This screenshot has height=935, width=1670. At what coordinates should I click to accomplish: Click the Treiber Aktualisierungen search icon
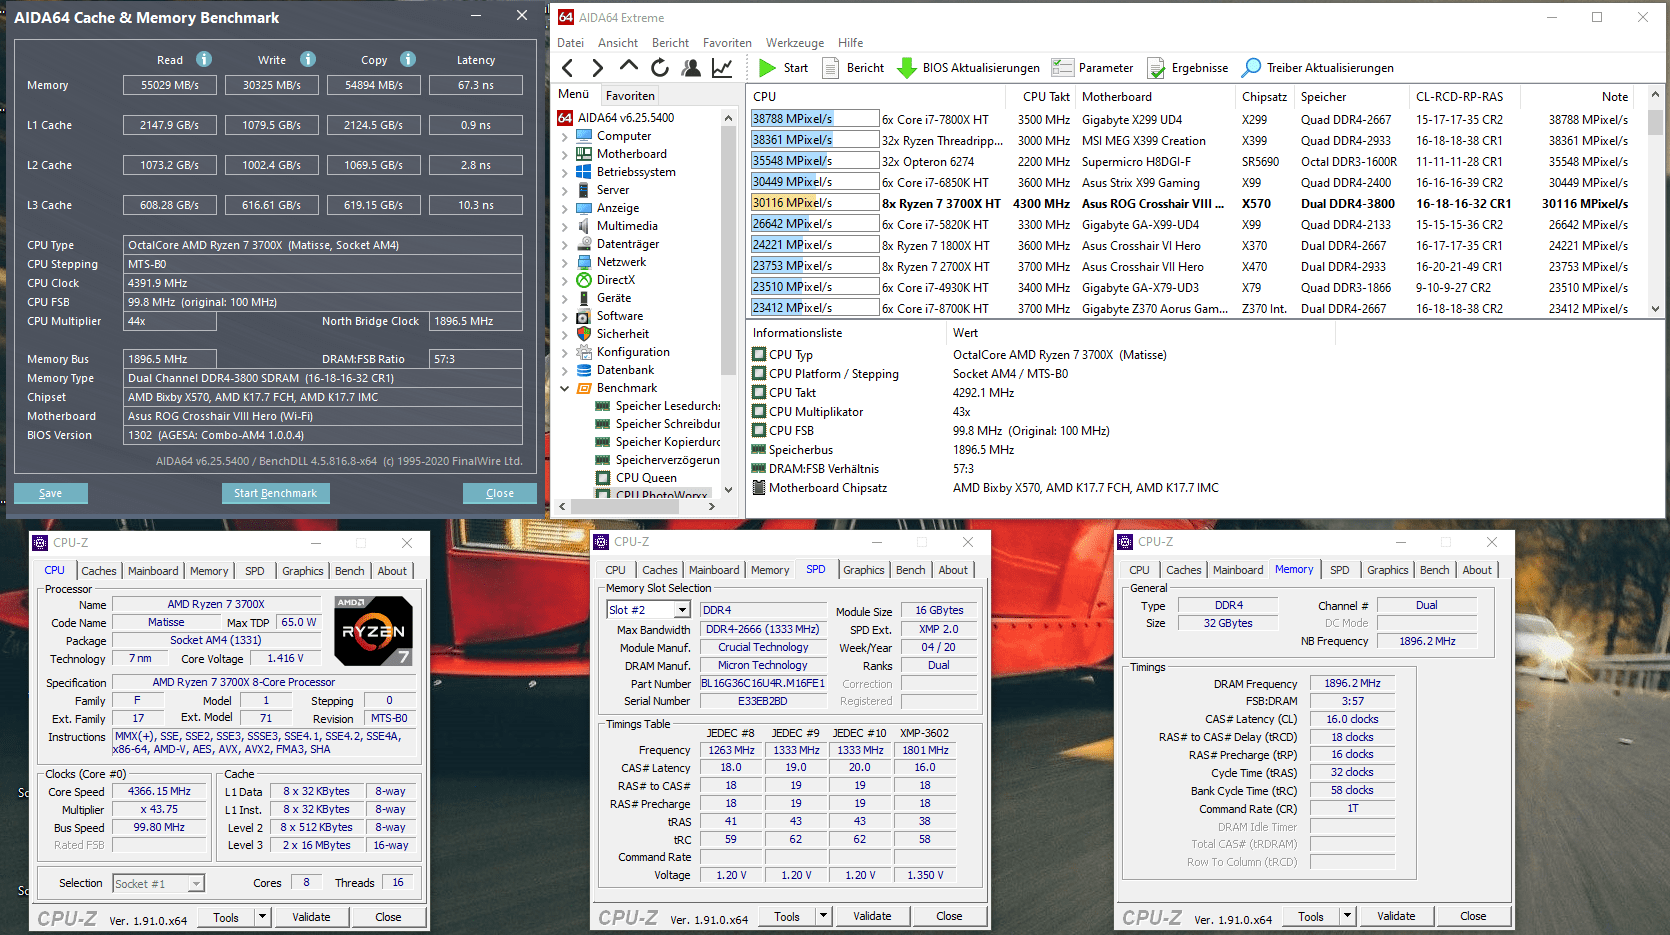click(1251, 68)
